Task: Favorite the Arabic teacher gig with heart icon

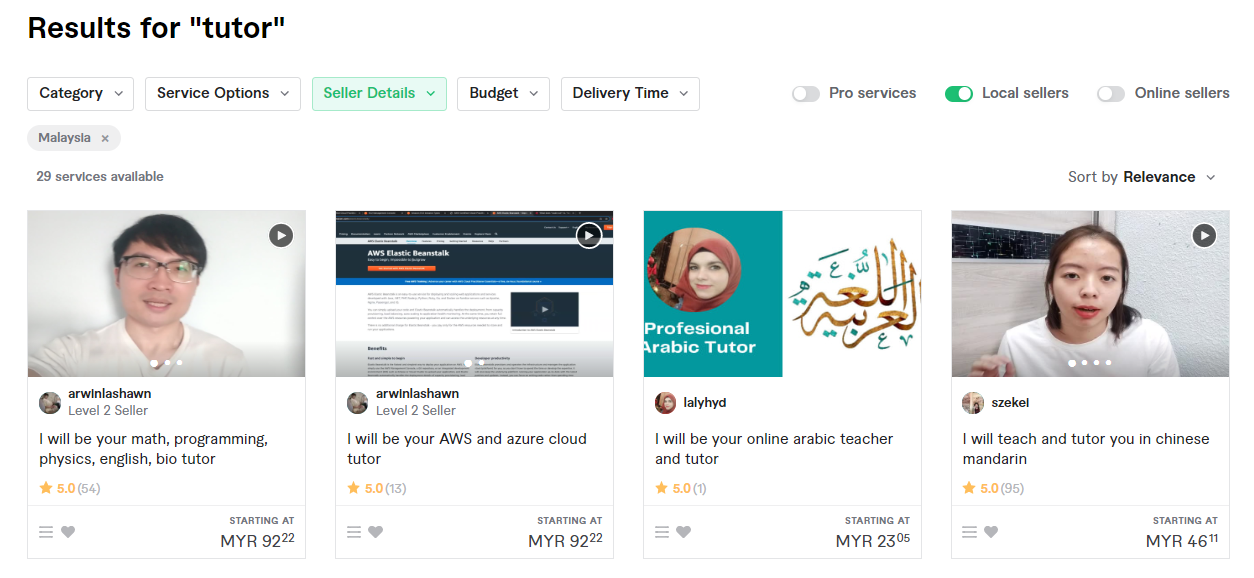Action: (x=683, y=532)
